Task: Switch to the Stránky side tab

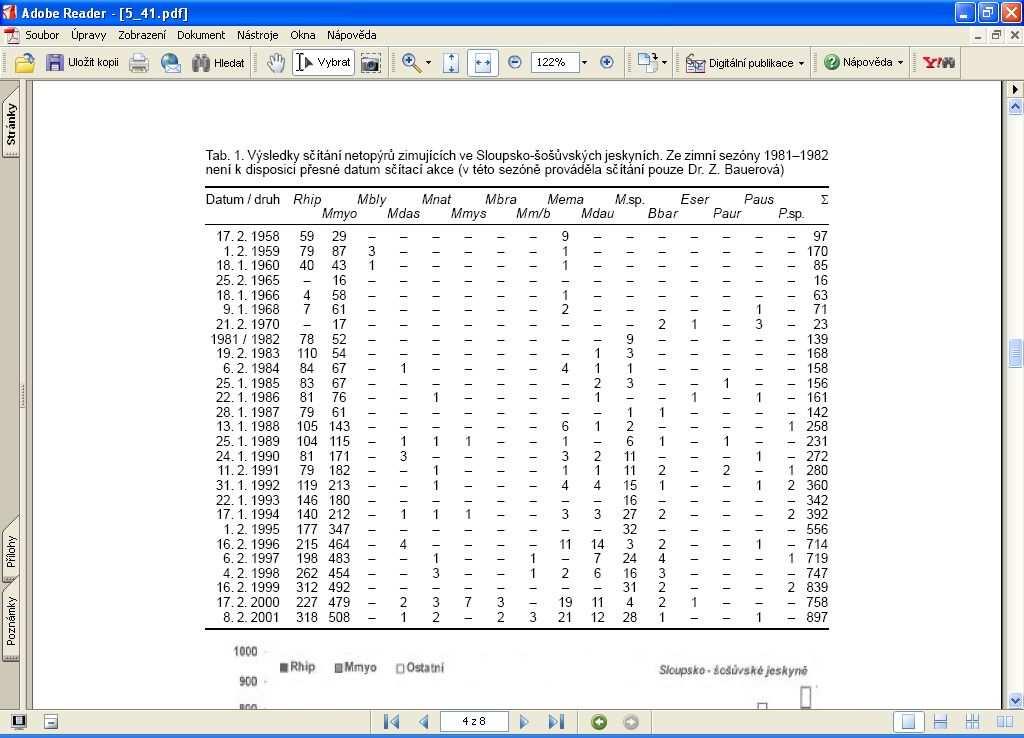Action: click(x=11, y=123)
